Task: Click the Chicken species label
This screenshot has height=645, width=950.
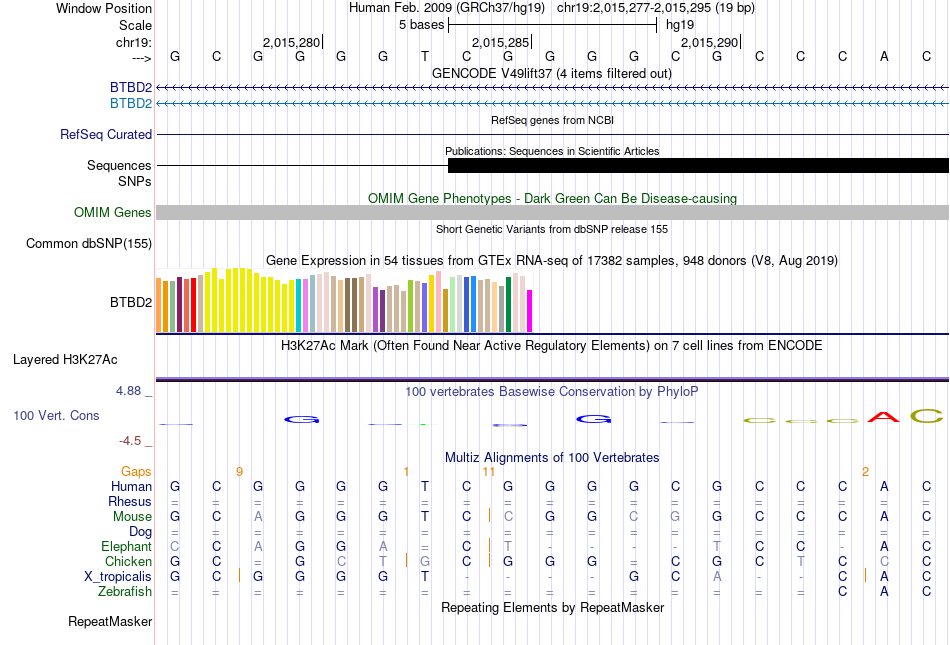Action: 128,561
